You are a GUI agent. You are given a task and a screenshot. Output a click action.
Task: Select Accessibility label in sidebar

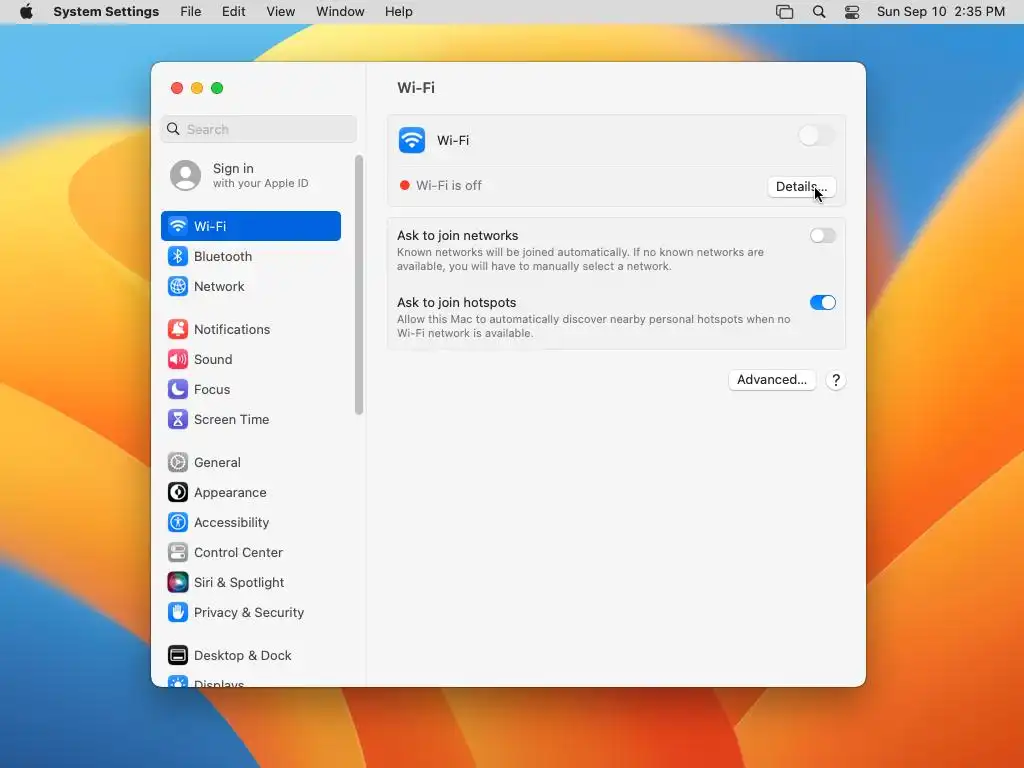pos(231,522)
